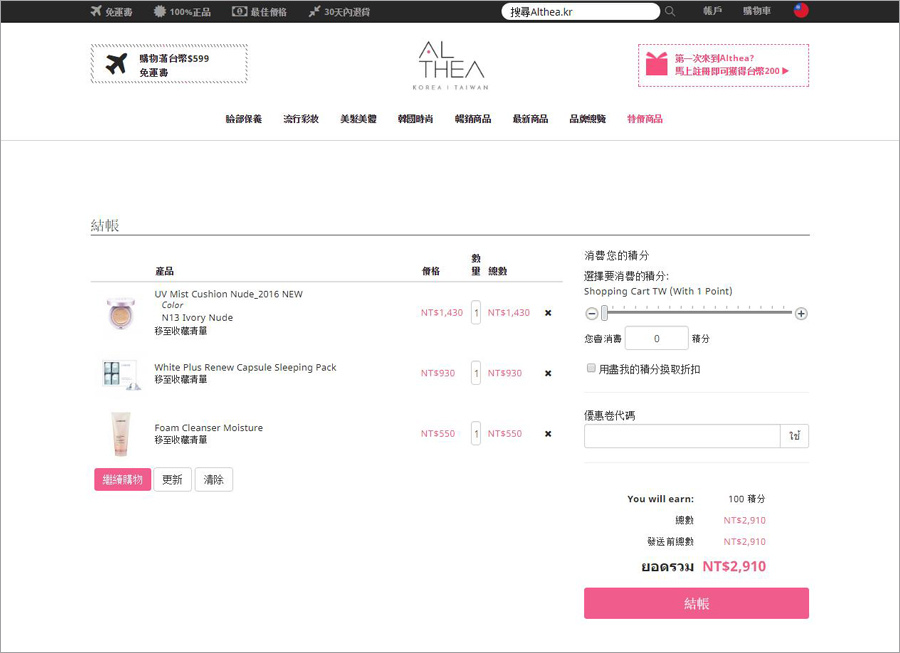Move White Plus Renew Capsule to wishlist
Screen dimensions: 900x653
181,379
